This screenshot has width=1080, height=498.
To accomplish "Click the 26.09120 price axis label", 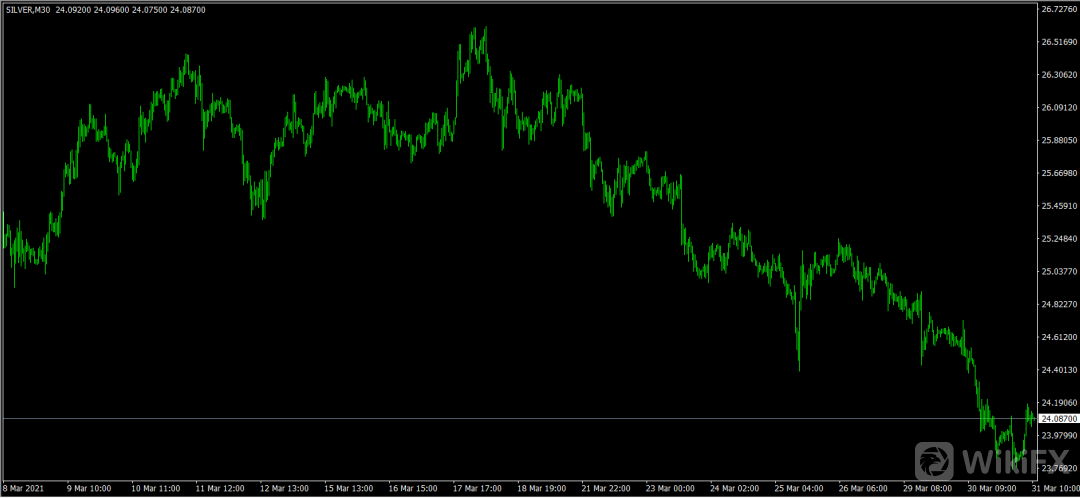I will click(x=1058, y=108).
